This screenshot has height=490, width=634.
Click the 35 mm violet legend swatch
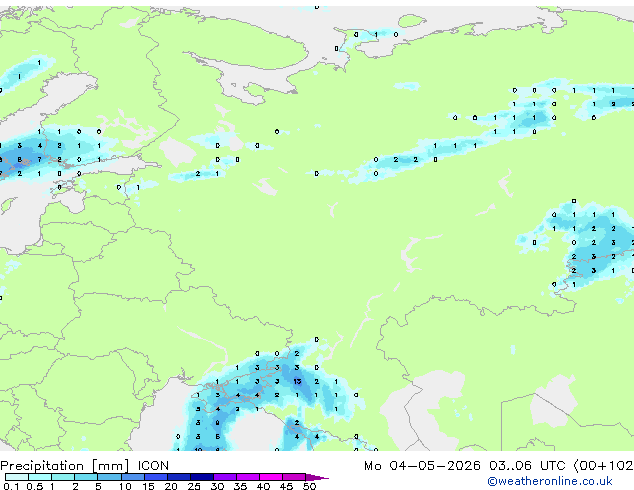pos(247,477)
